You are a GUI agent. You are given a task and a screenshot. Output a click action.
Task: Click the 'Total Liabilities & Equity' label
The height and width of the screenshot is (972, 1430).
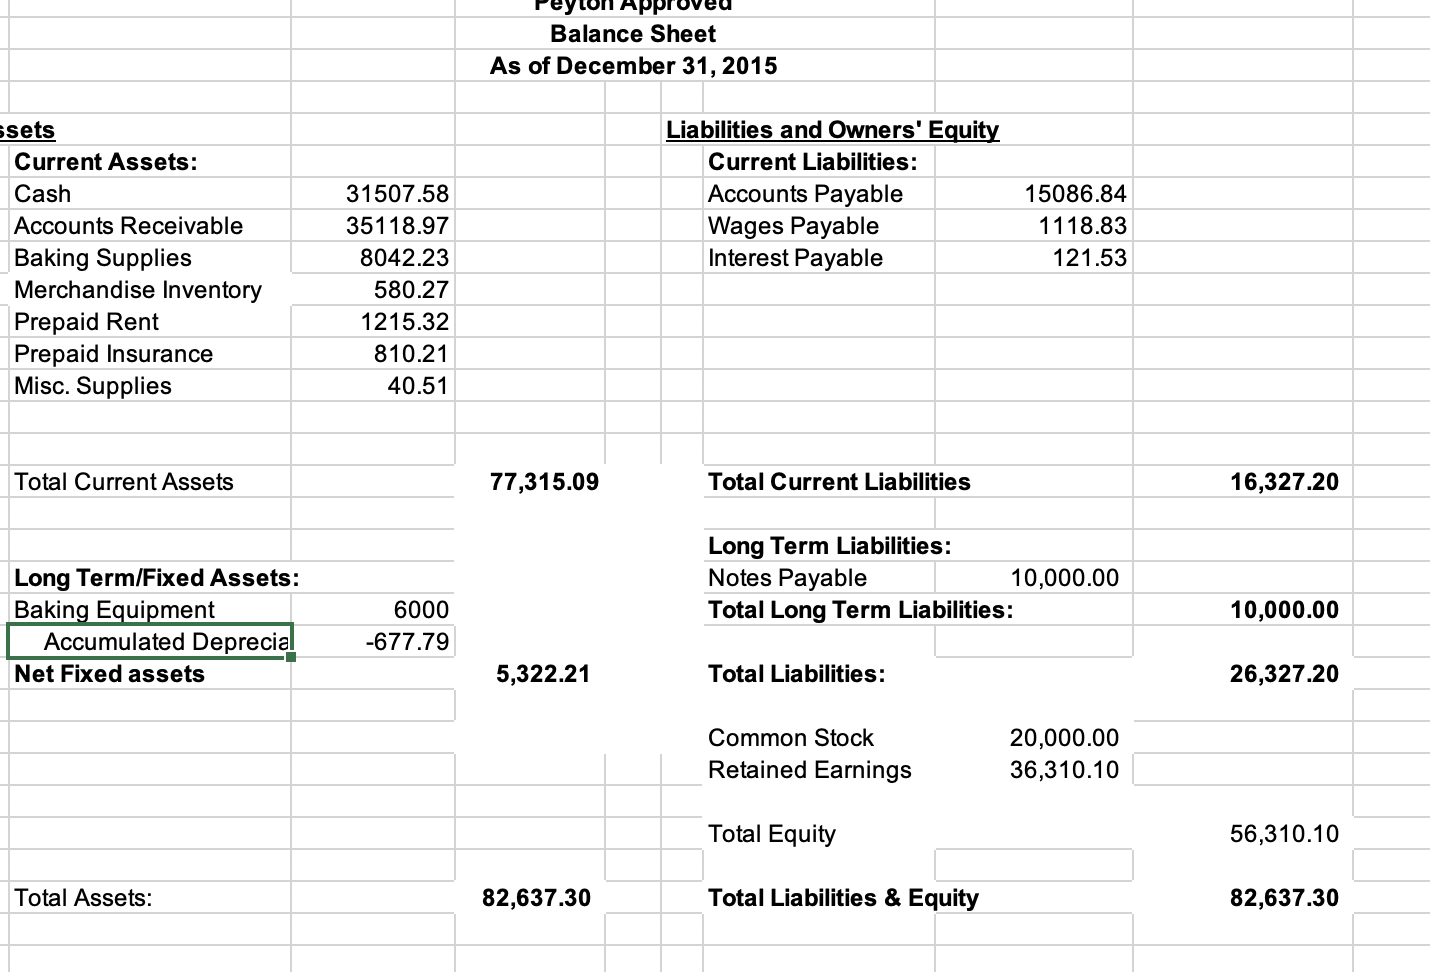844,898
